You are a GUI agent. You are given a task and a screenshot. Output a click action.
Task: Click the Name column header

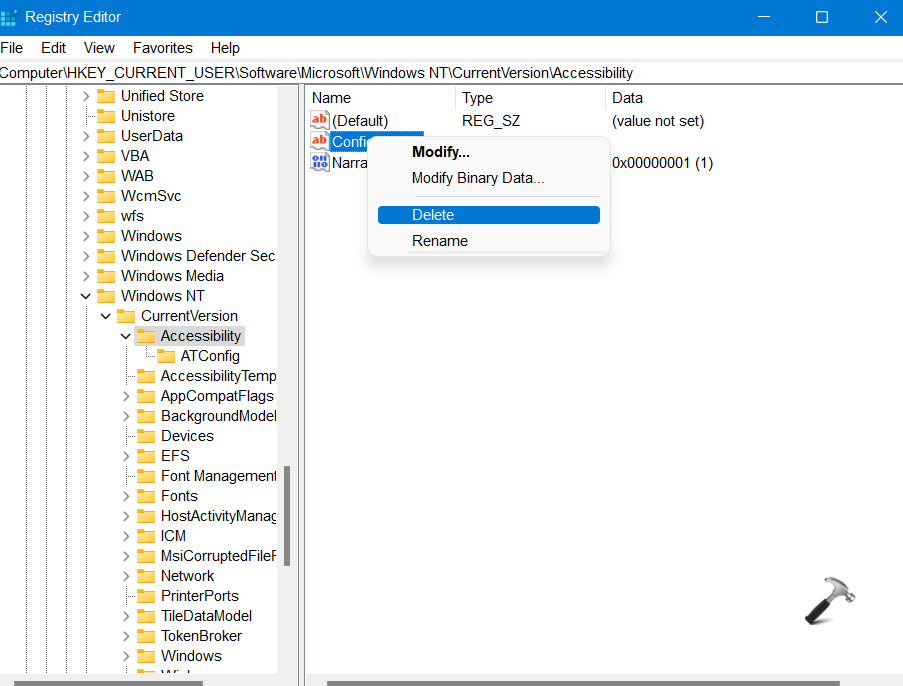pyautogui.click(x=381, y=98)
